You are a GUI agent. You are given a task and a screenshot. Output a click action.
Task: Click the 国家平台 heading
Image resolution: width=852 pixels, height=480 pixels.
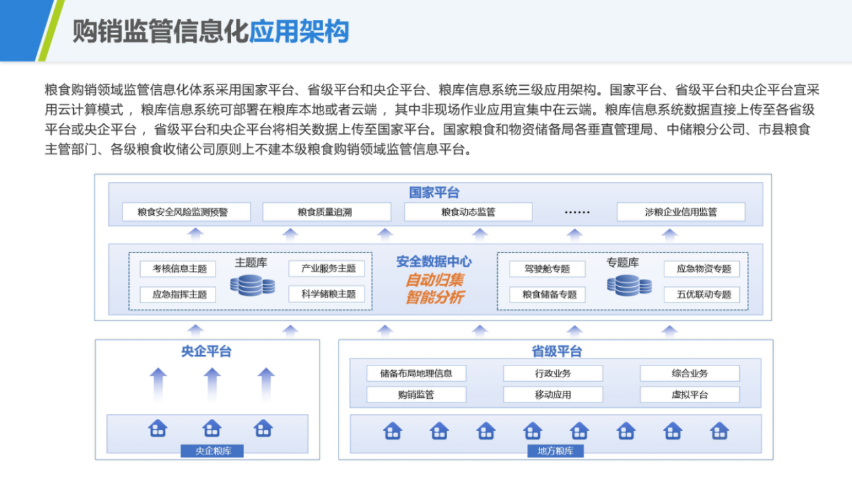434,192
